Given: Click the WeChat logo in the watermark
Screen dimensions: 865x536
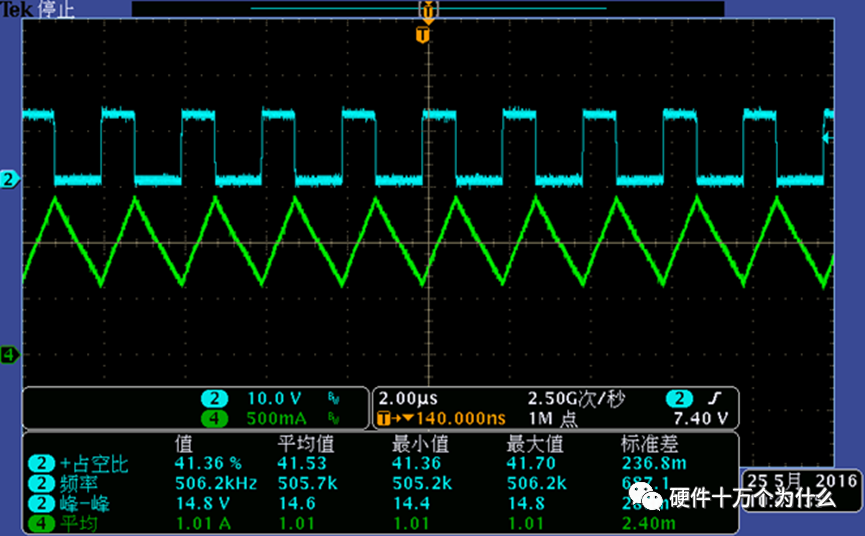Looking at the screenshot, I should point(650,498).
